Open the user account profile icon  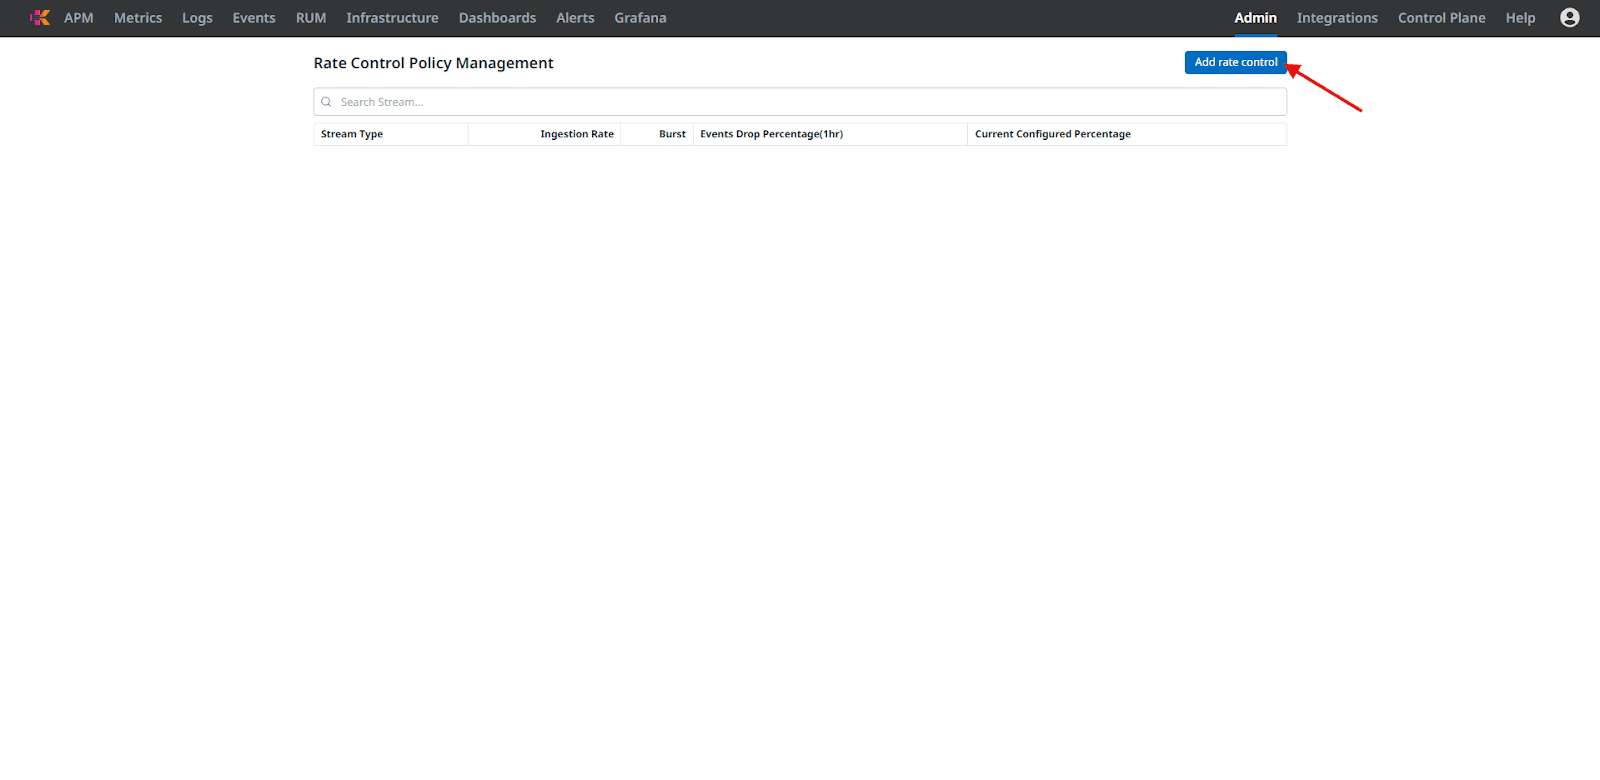[1570, 18]
